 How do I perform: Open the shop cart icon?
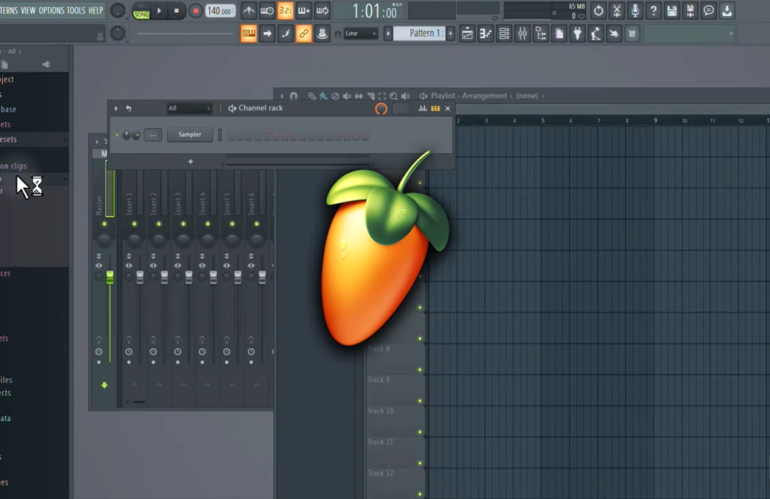click(632, 33)
